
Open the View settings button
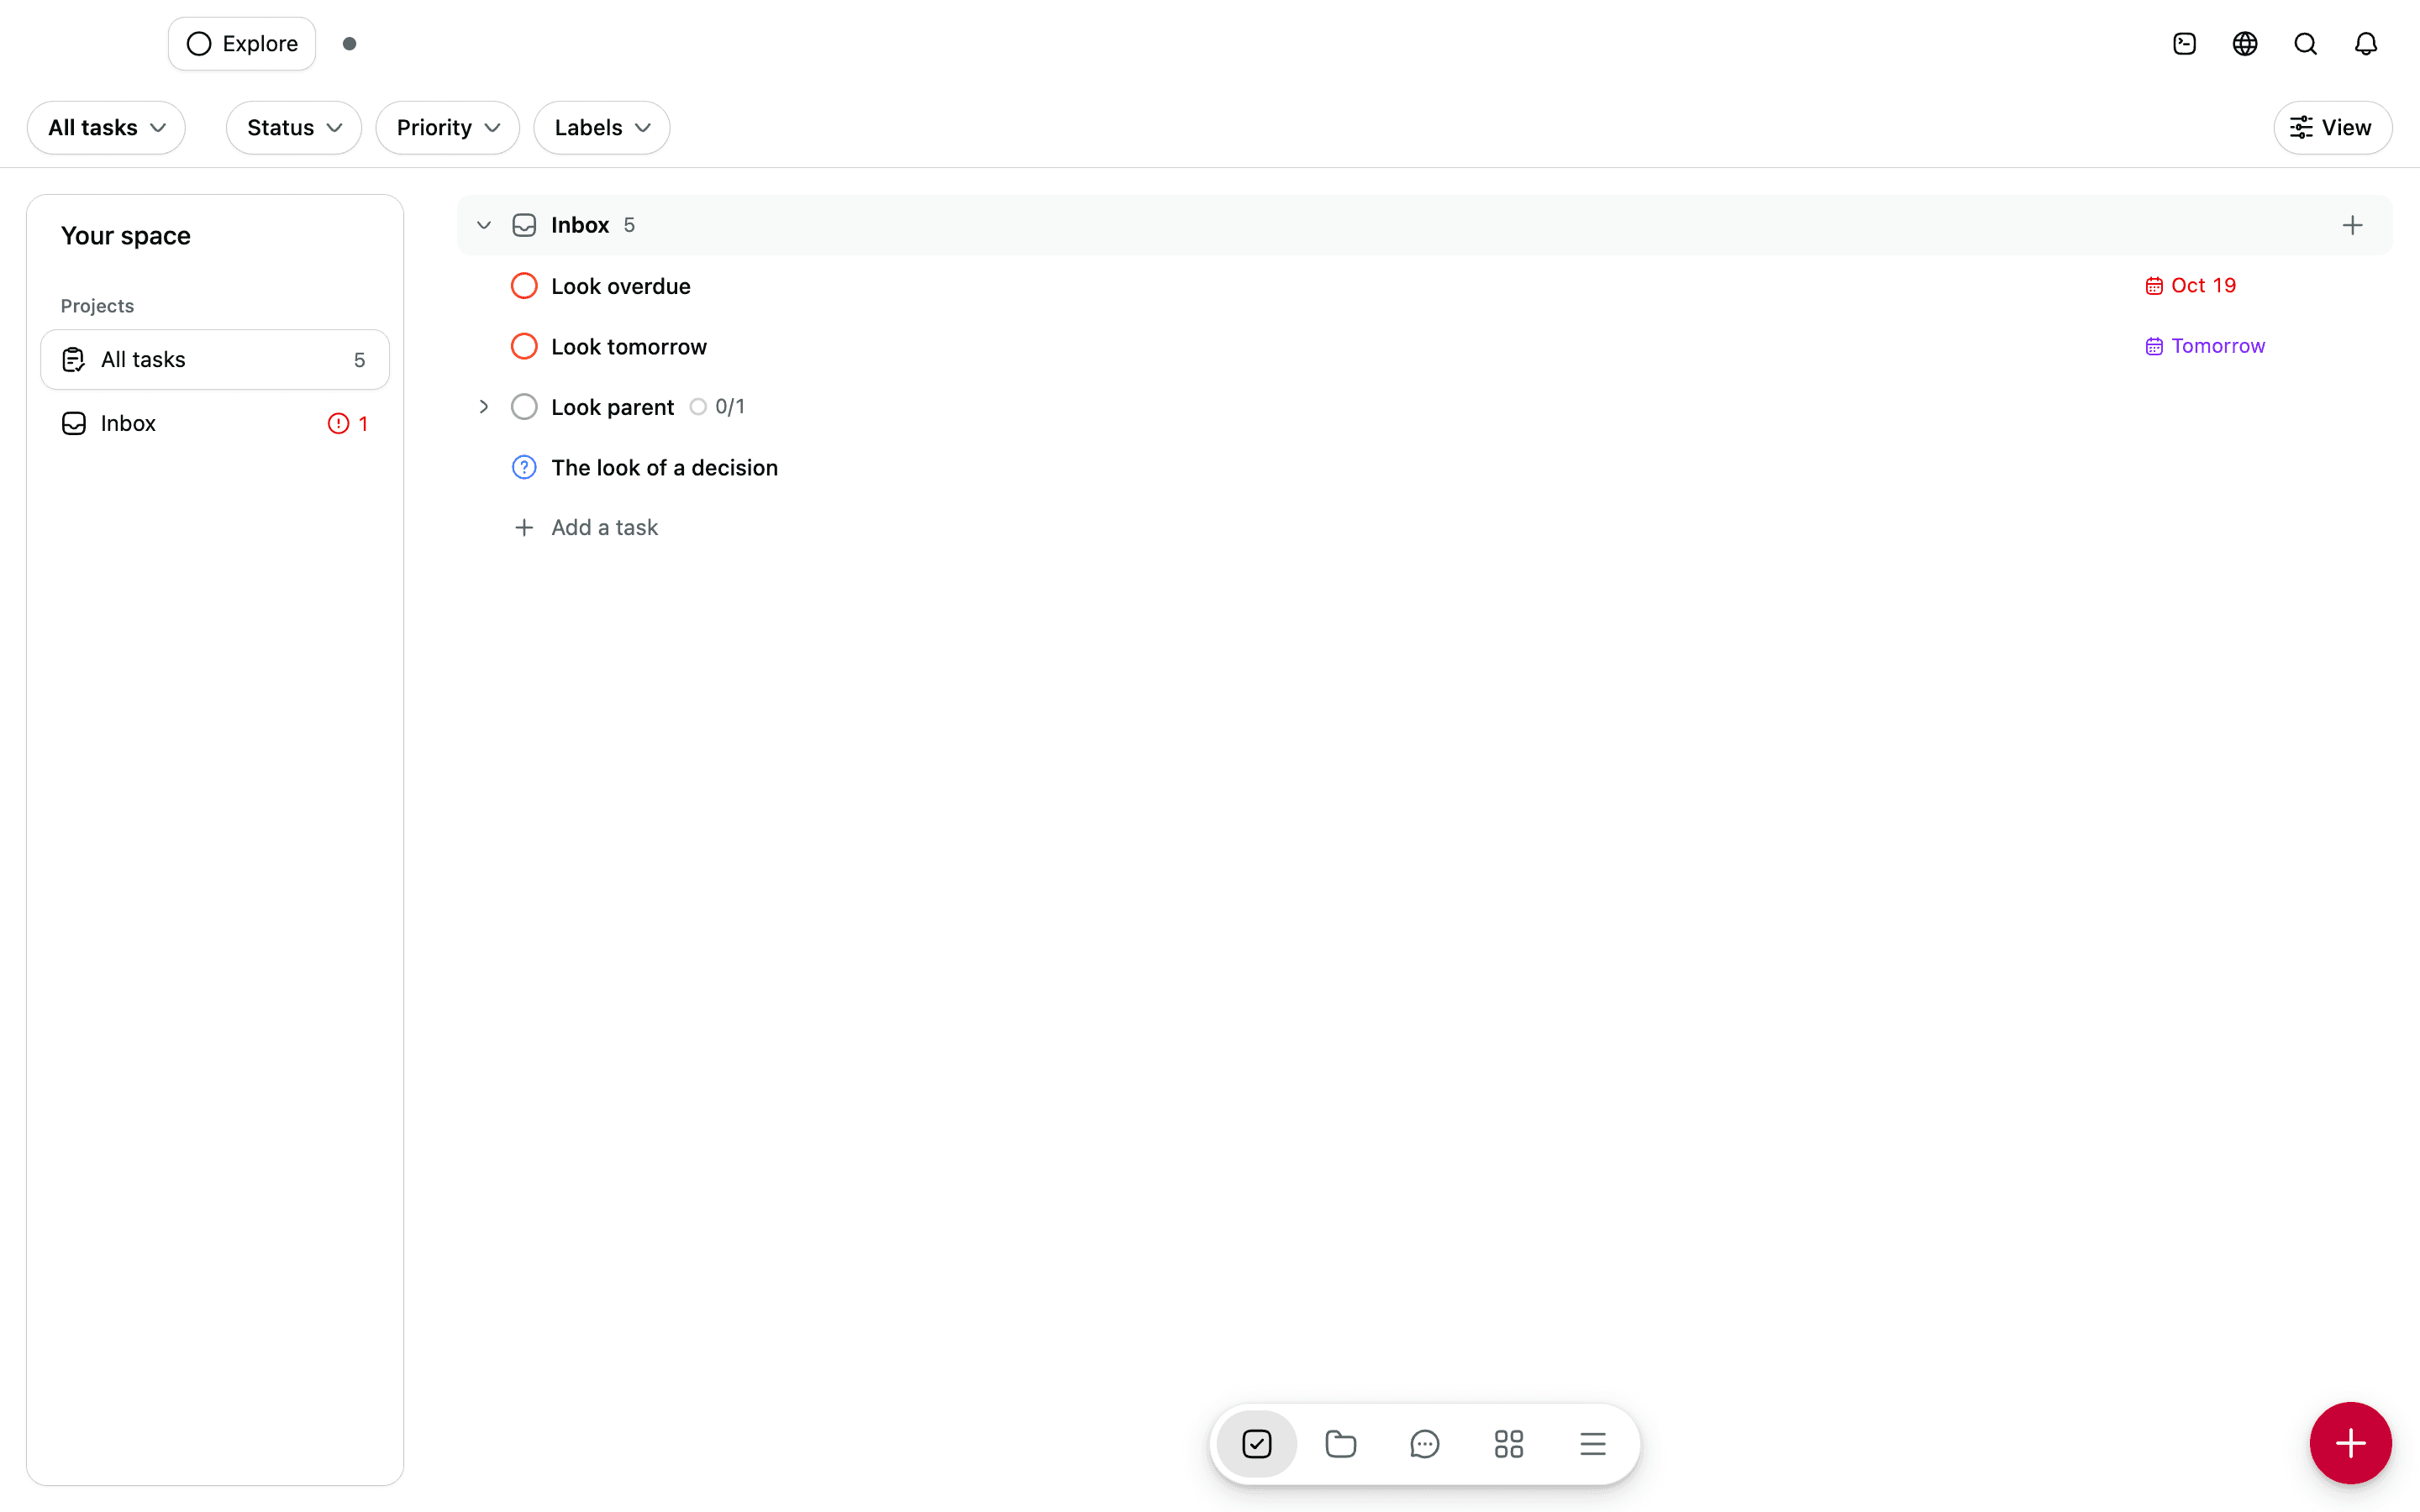[x=2332, y=128]
